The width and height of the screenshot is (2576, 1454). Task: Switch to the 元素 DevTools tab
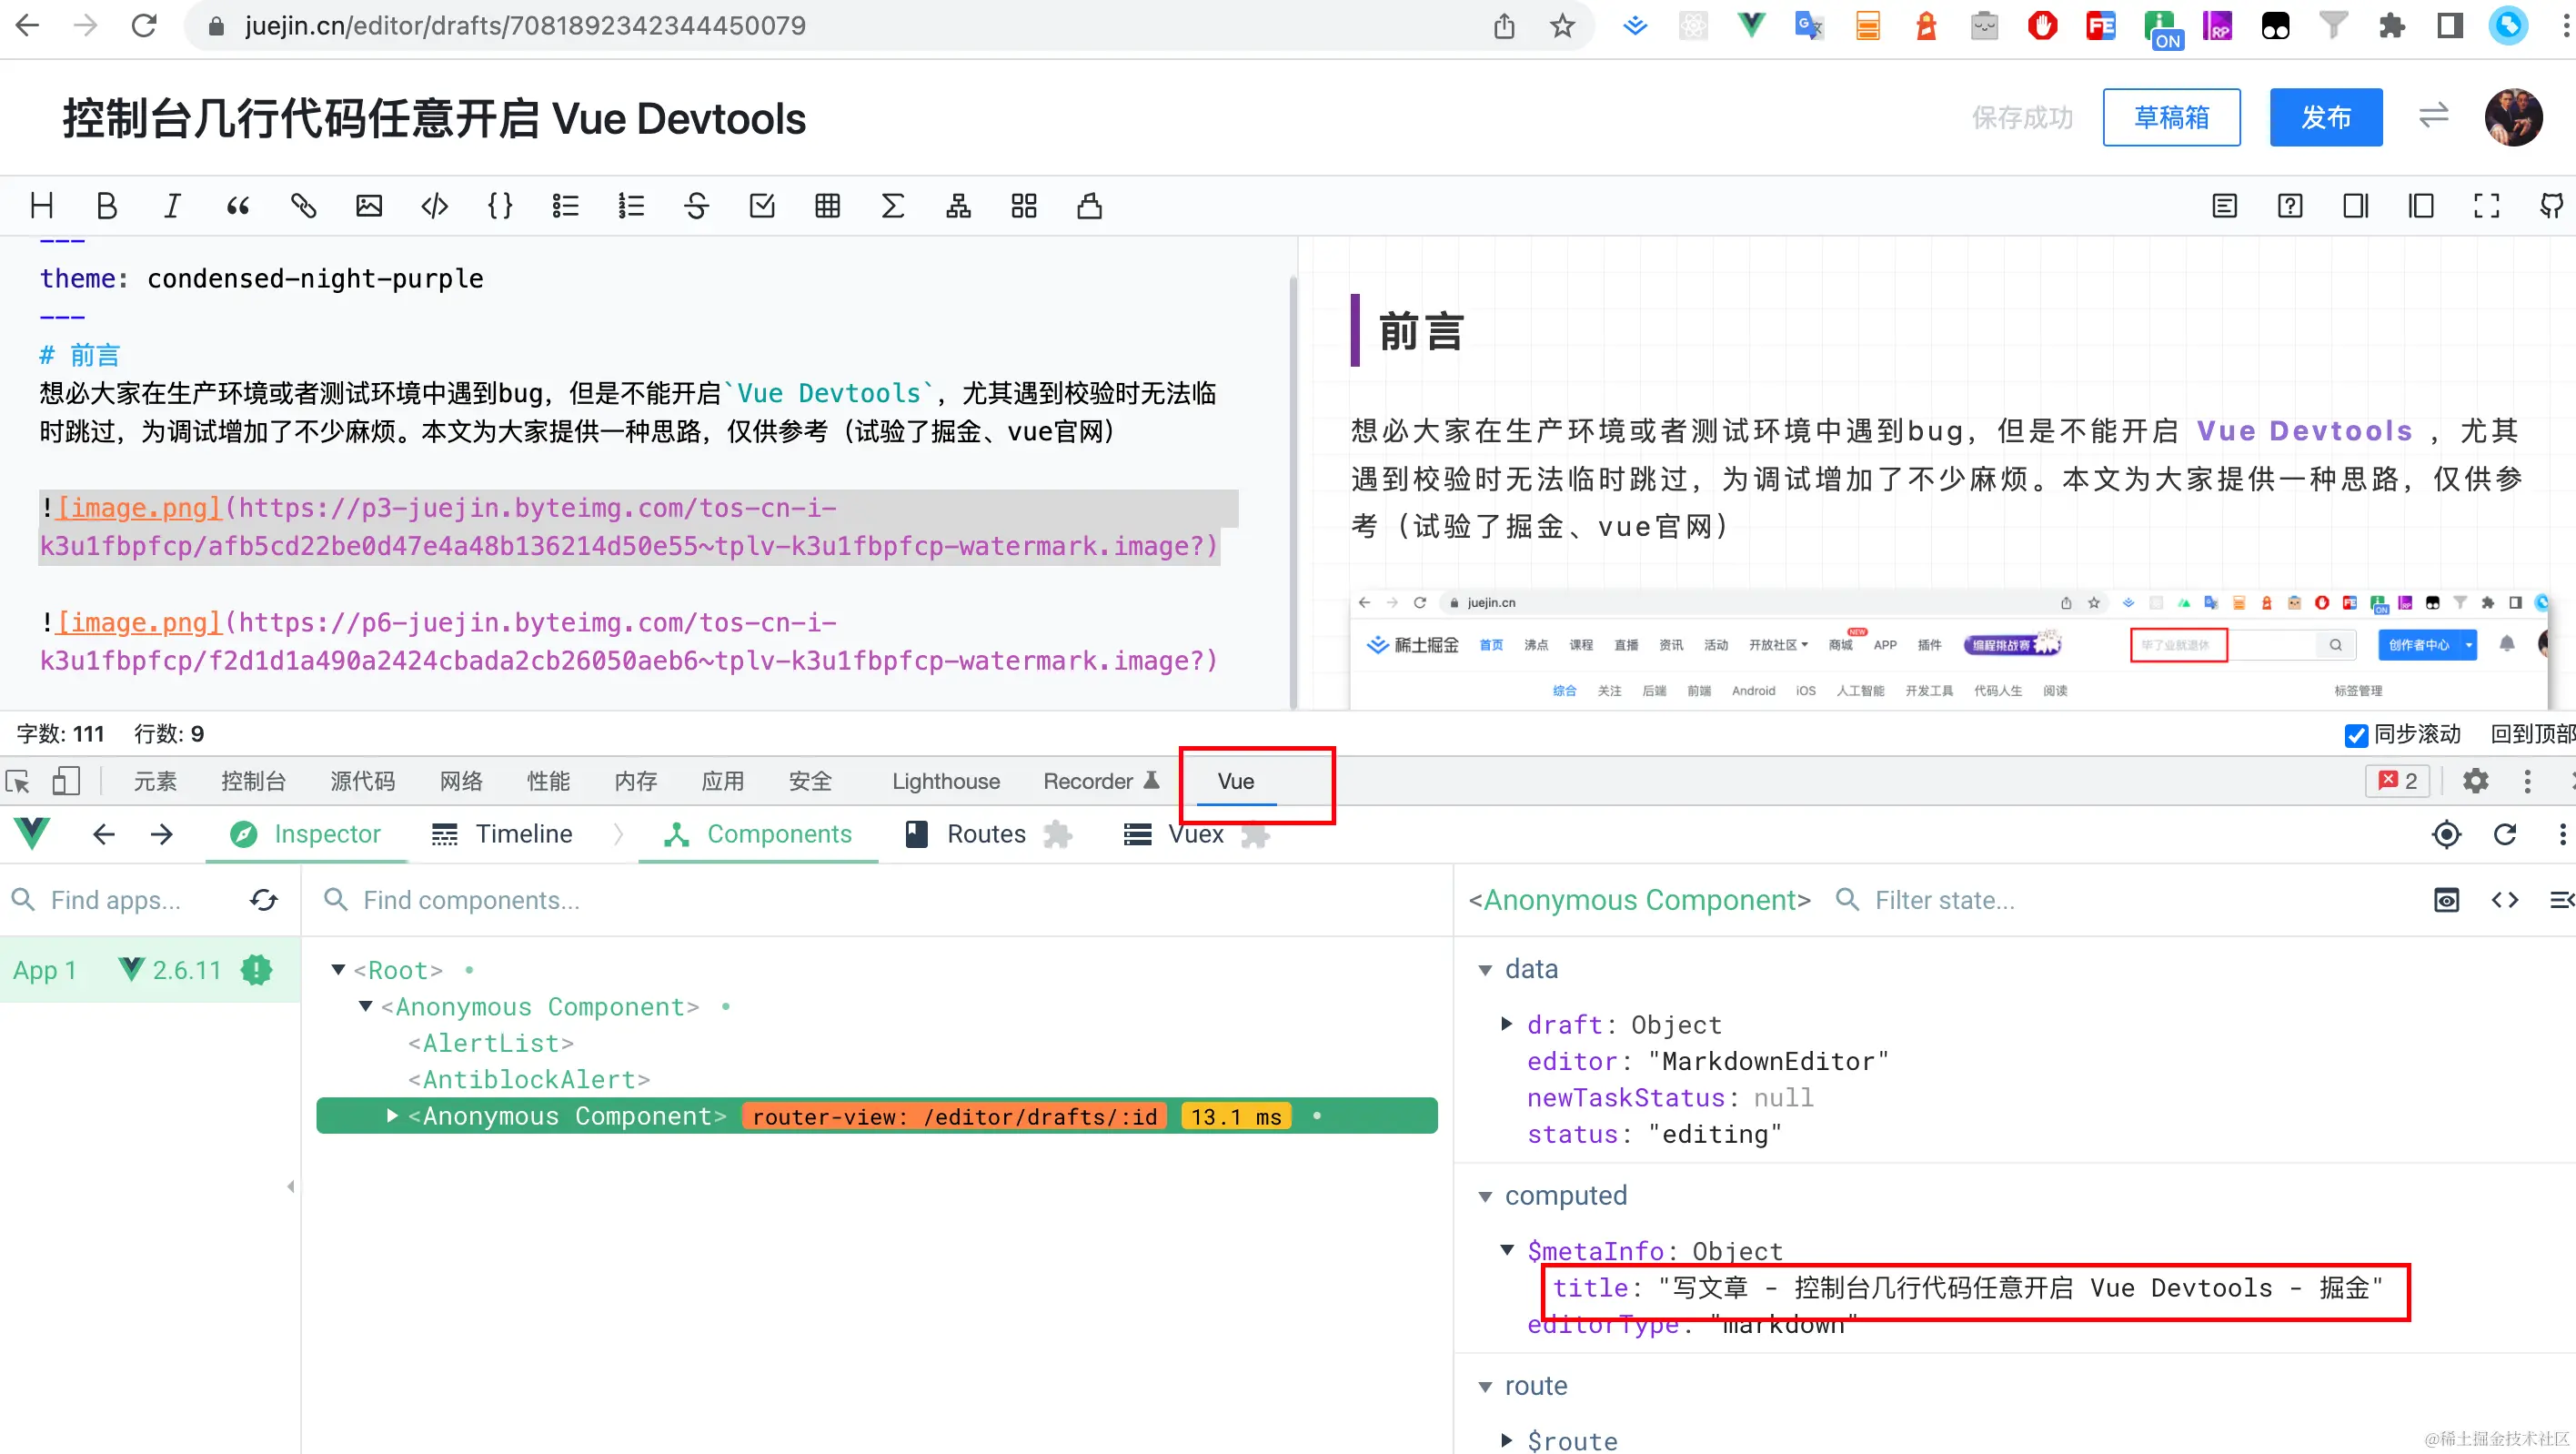[155, 781]
